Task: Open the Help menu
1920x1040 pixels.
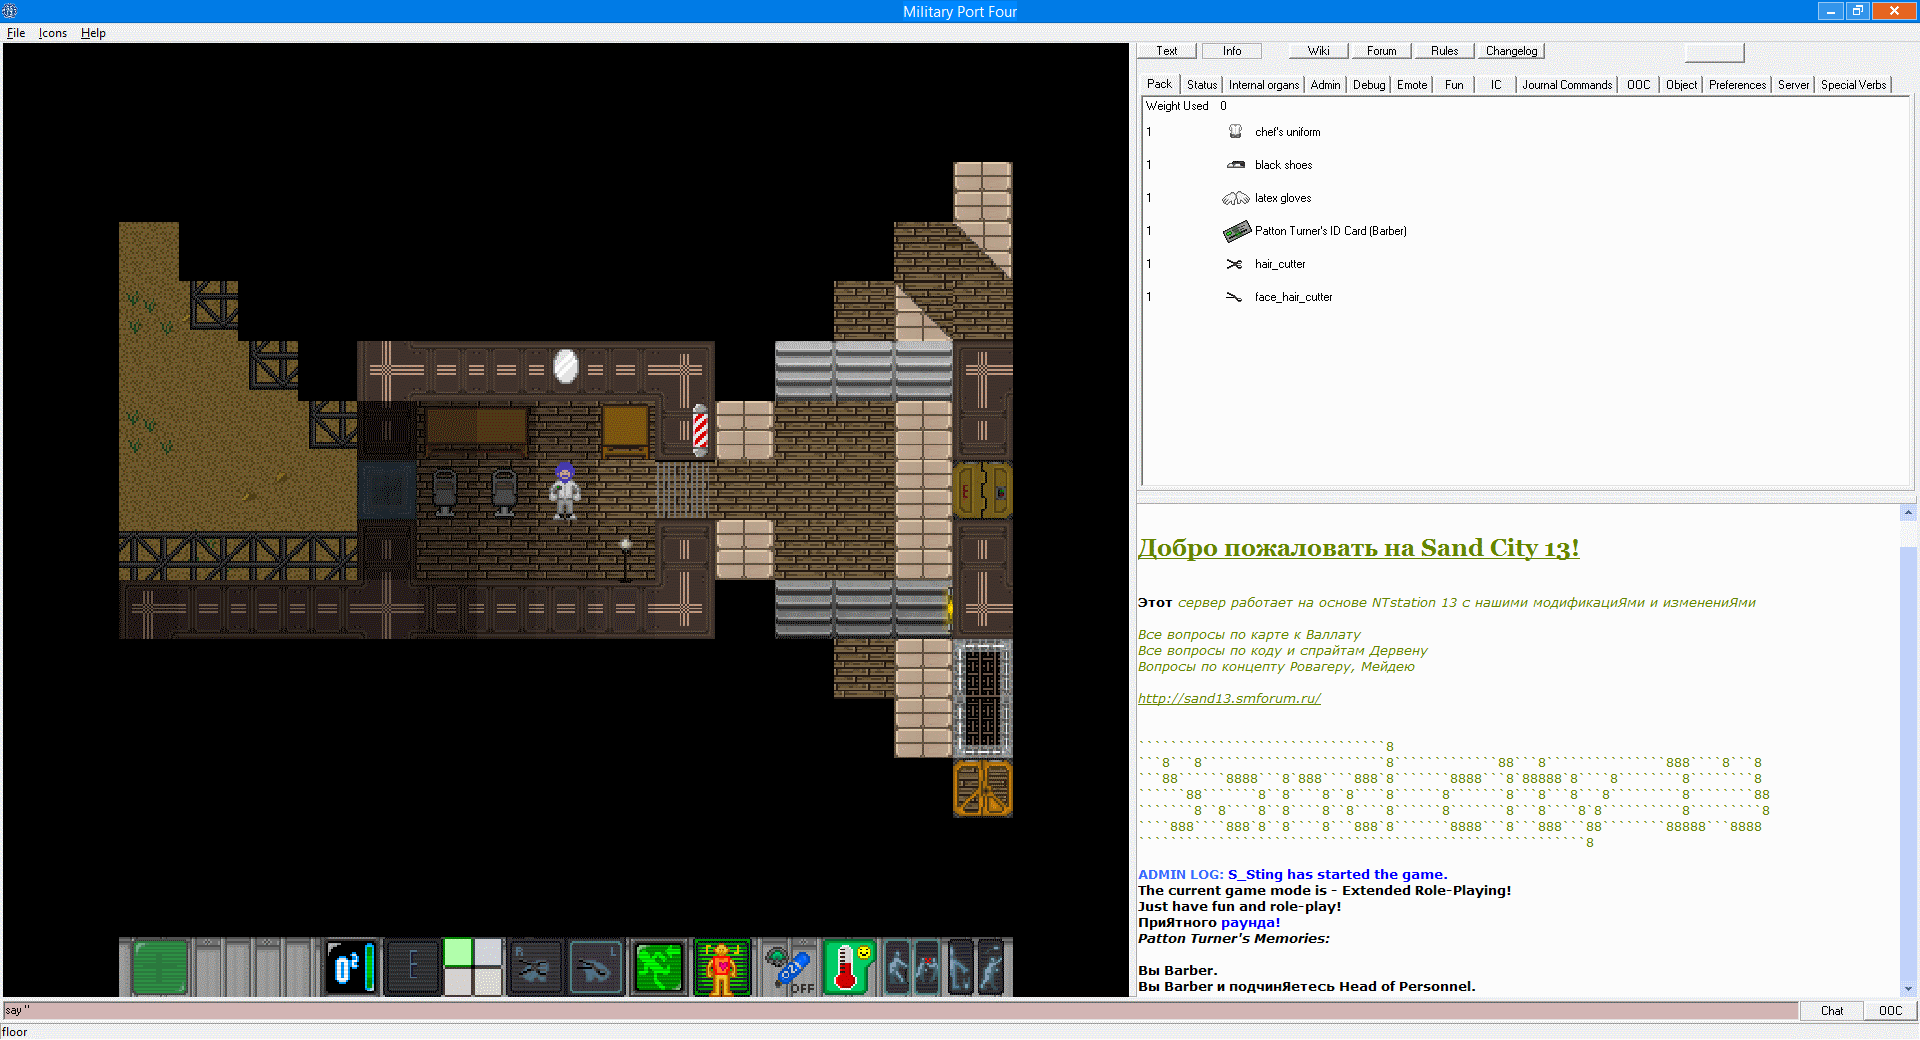Action: (x=93, y=33)
